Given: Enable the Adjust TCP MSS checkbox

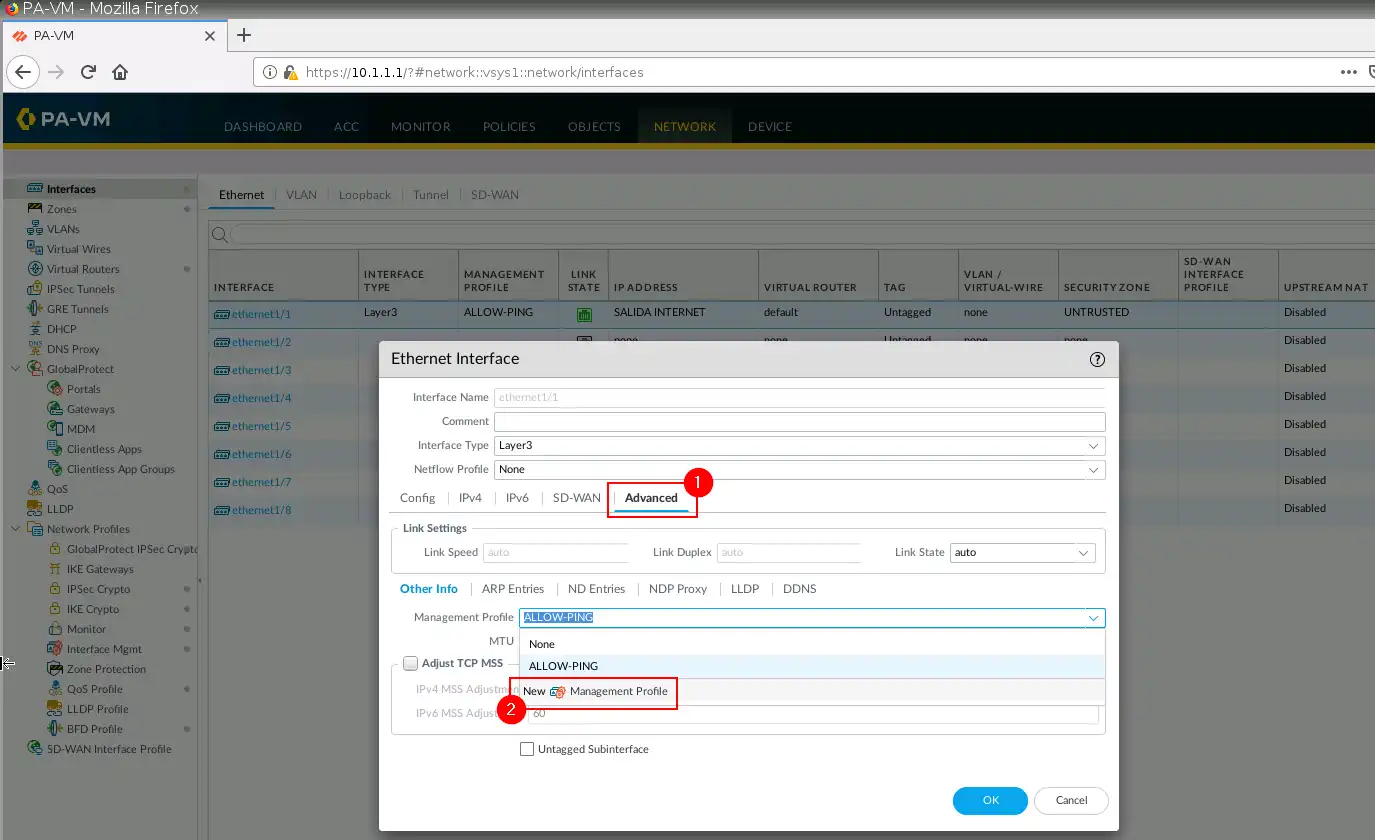Looking at the screenshot, I should click(410, 663).
